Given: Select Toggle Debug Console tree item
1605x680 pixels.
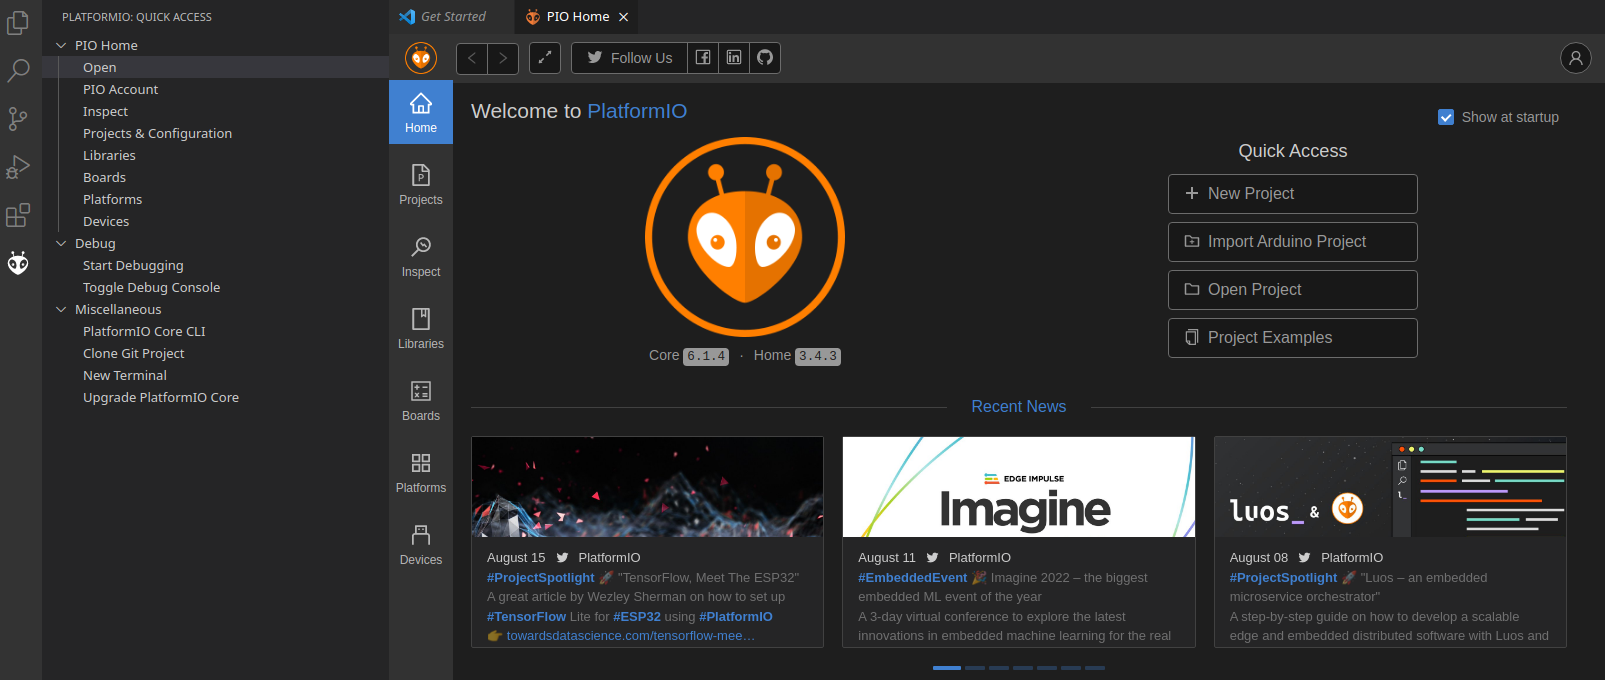Looking at the screenshot, I should [x=215, y=287].
